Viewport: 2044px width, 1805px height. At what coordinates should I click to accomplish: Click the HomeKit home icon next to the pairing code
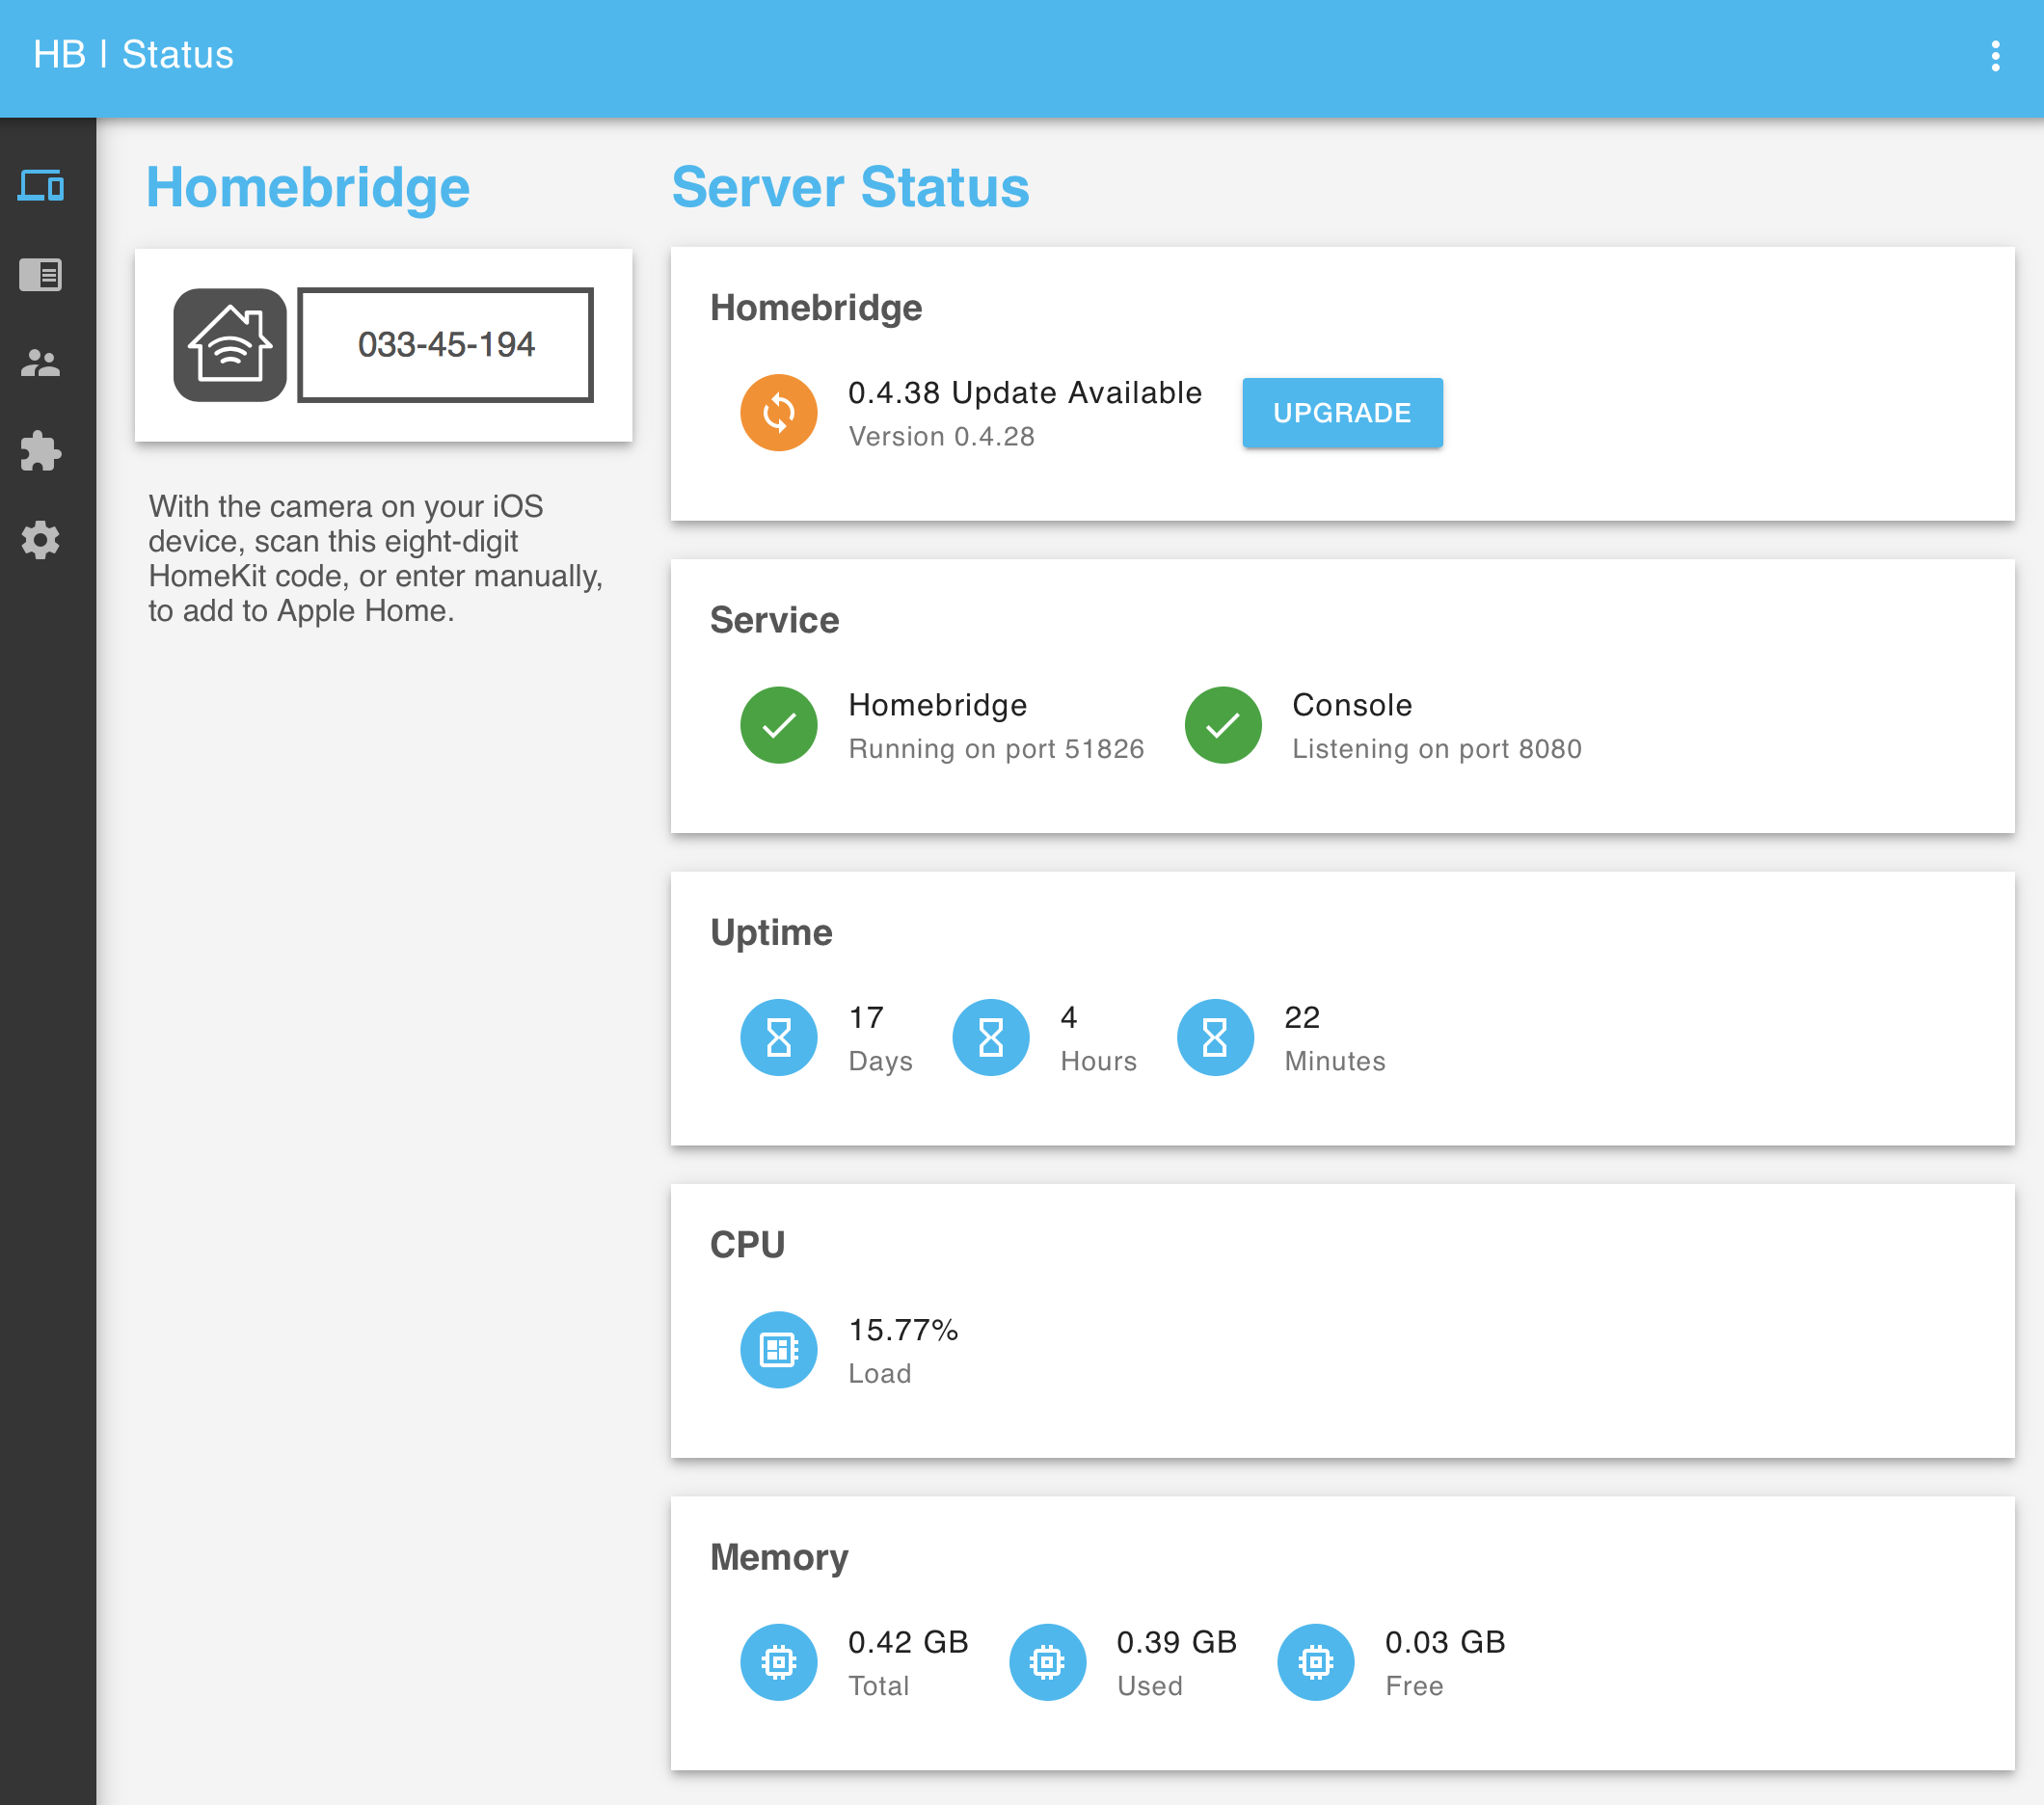pos(229,344)
